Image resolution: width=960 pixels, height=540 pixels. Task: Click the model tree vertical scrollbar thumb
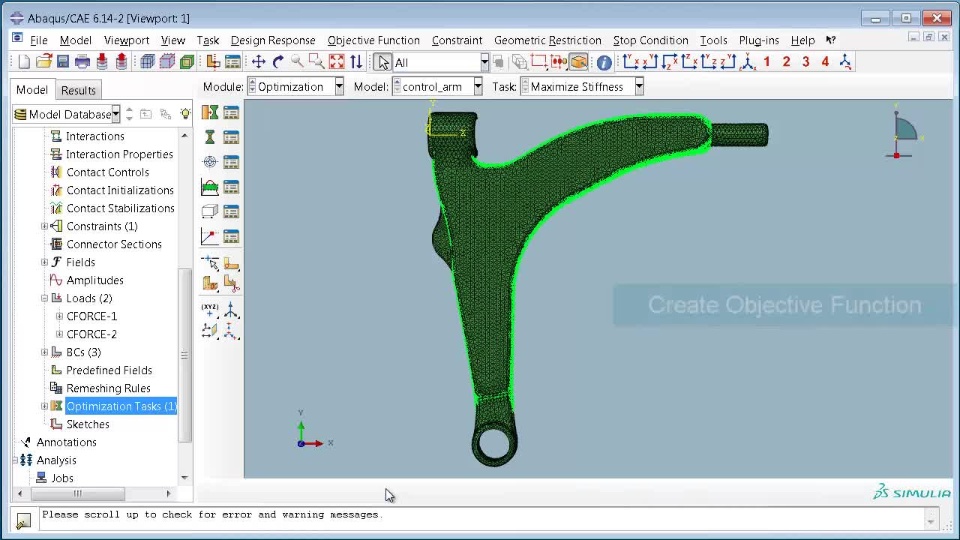[x=185, y=355]
